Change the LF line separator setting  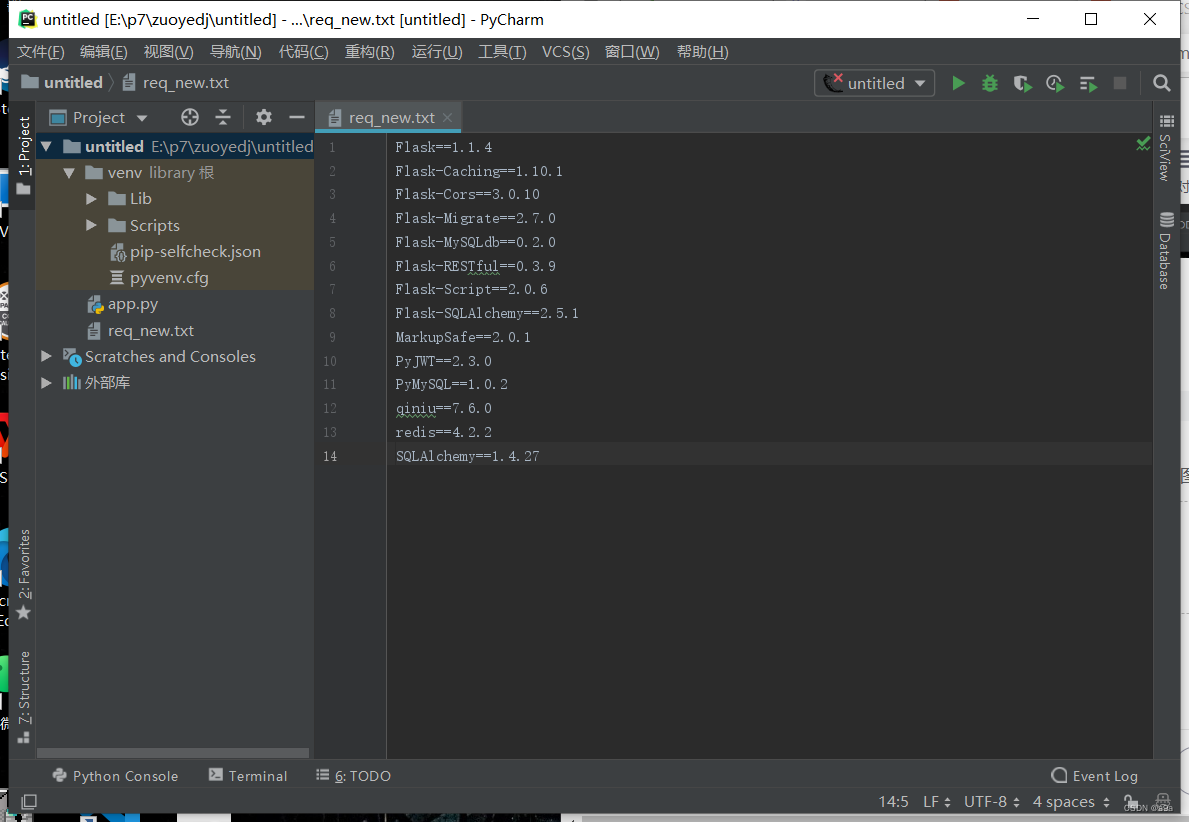tap(936, 802)
